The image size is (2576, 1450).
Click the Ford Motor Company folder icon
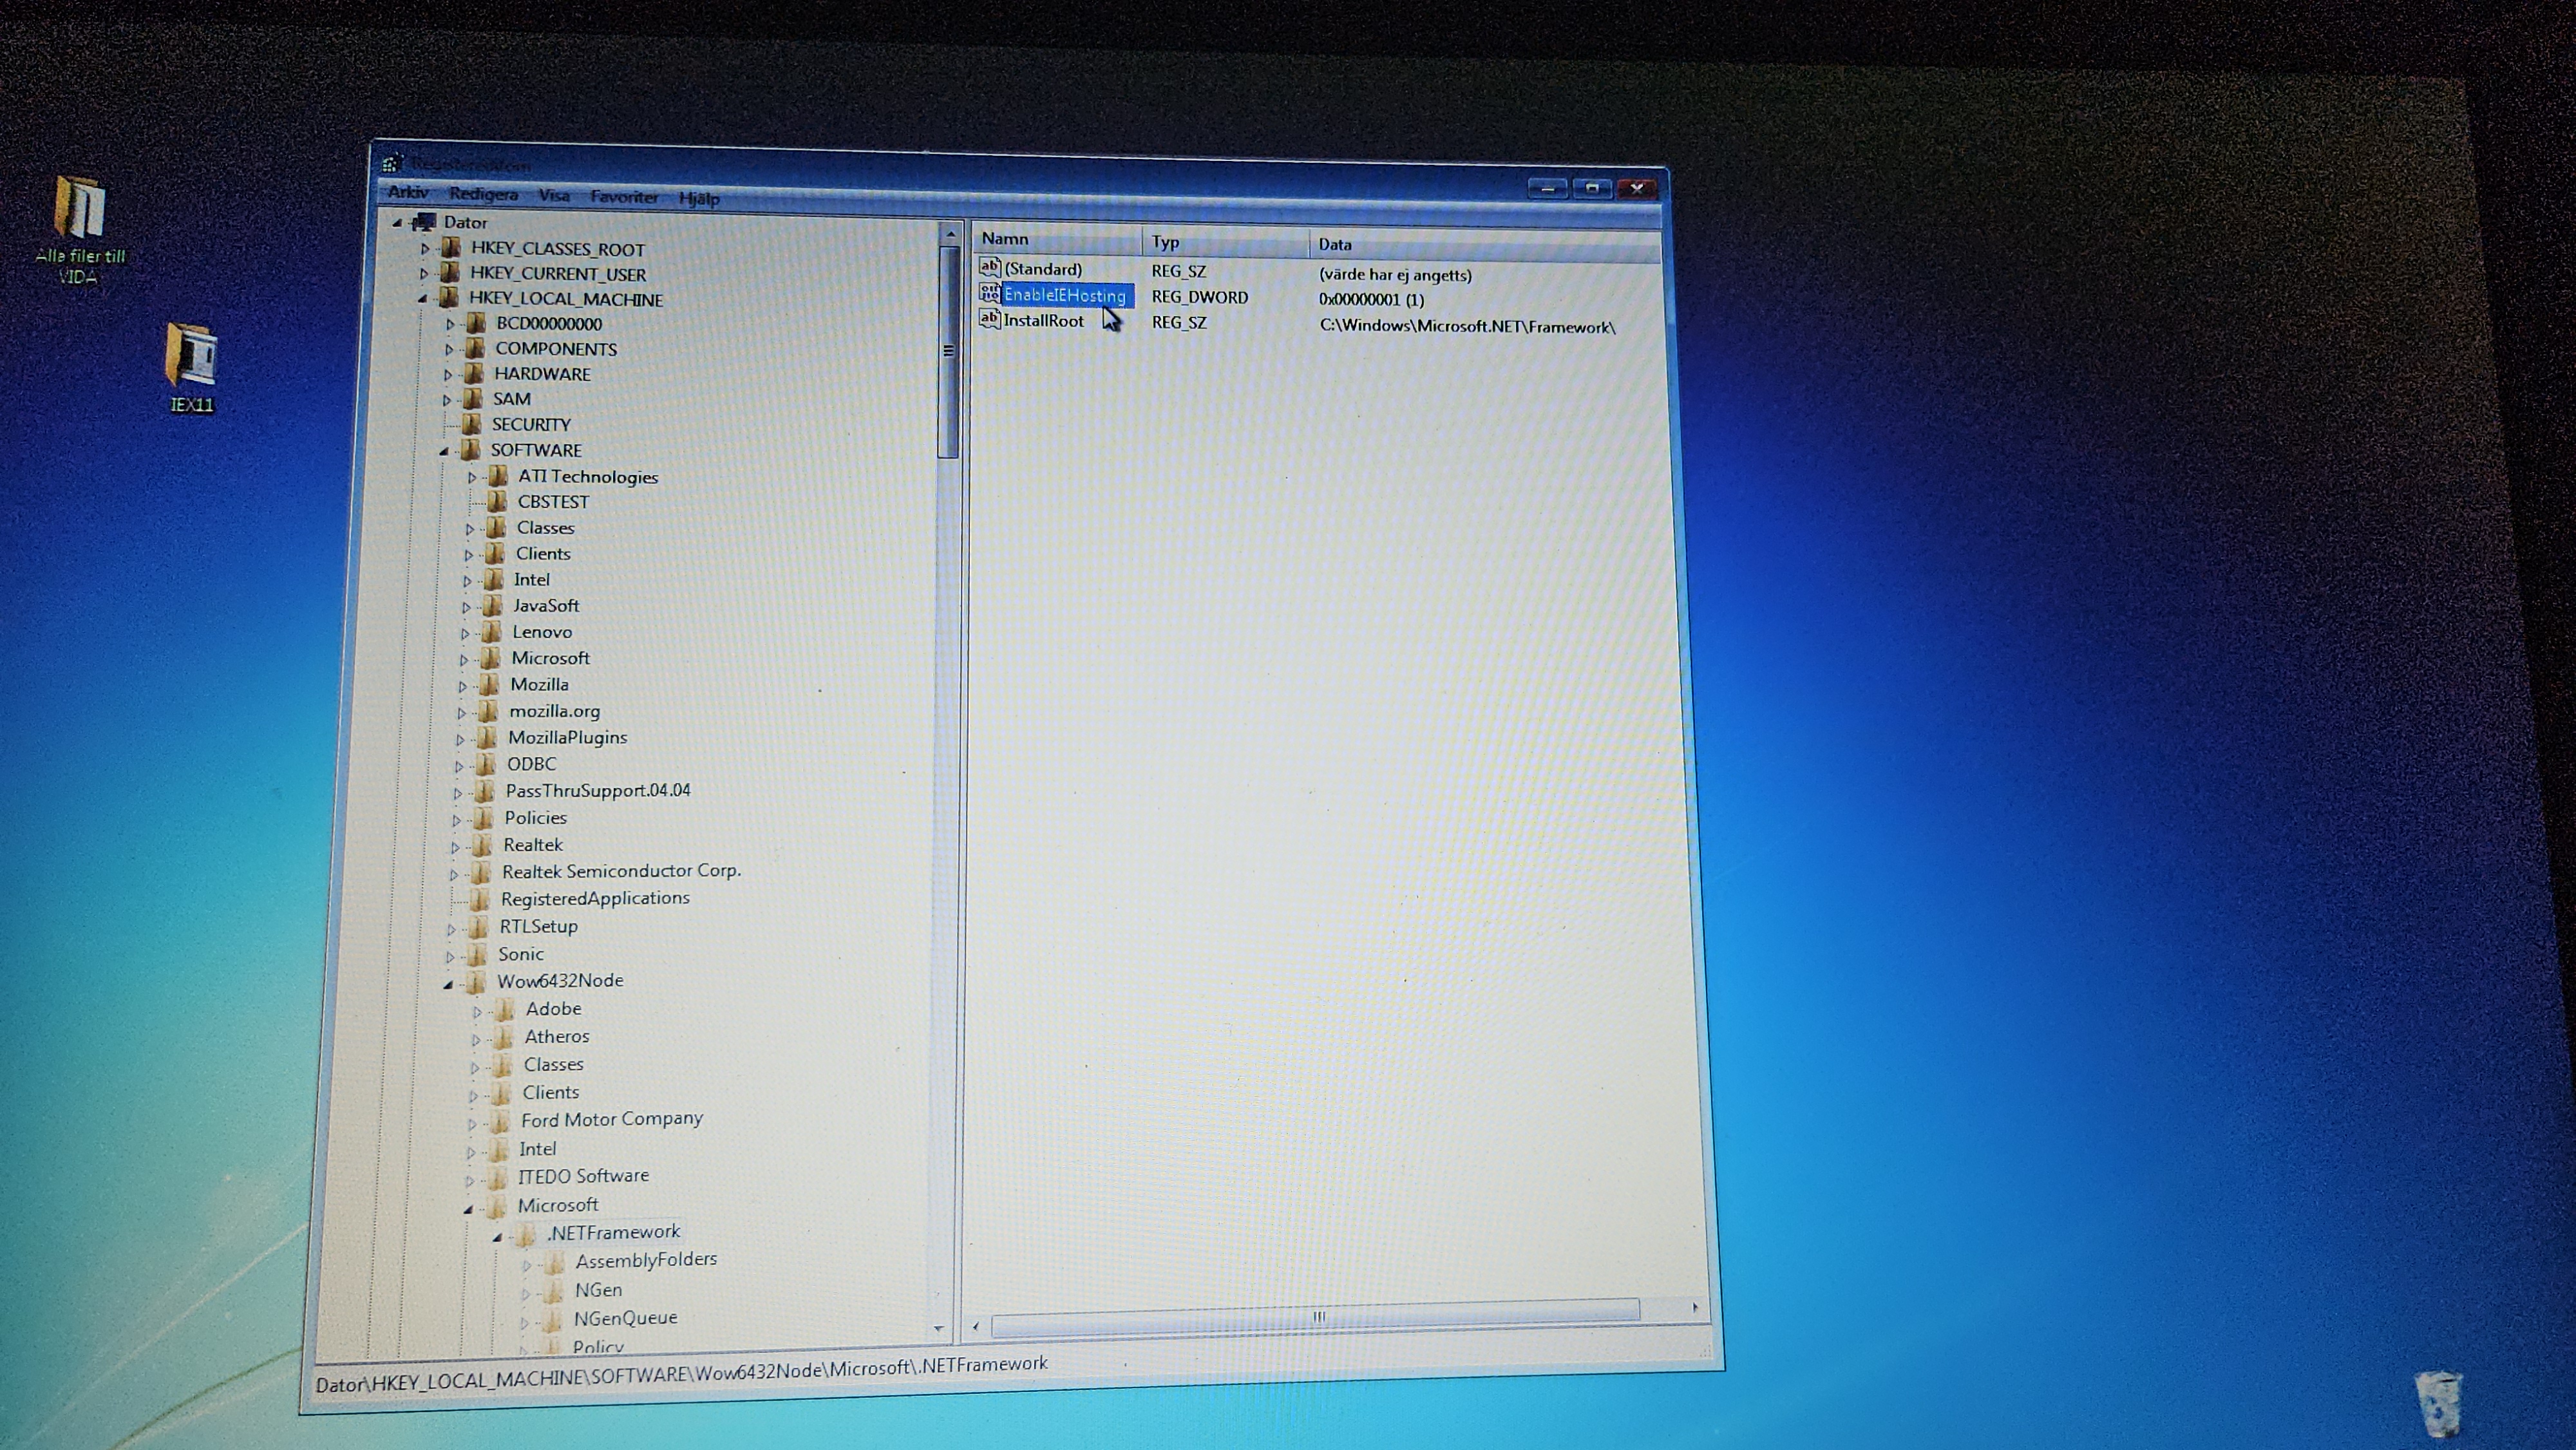[500, 1121]
